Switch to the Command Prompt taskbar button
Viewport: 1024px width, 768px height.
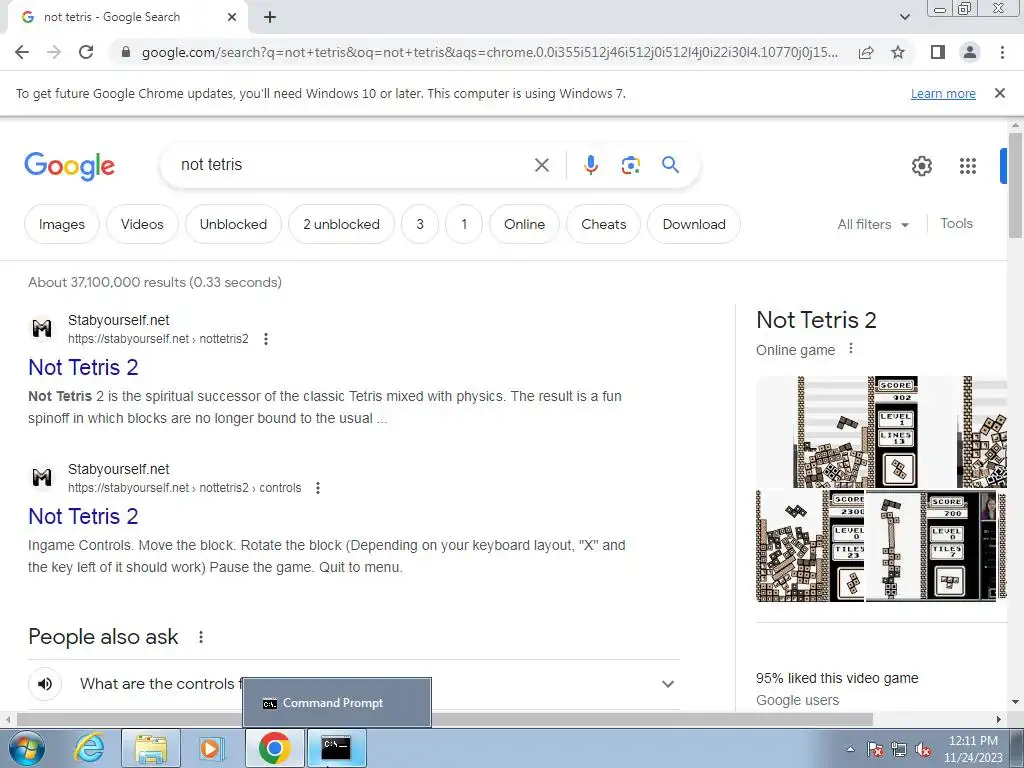click(336, 748)
